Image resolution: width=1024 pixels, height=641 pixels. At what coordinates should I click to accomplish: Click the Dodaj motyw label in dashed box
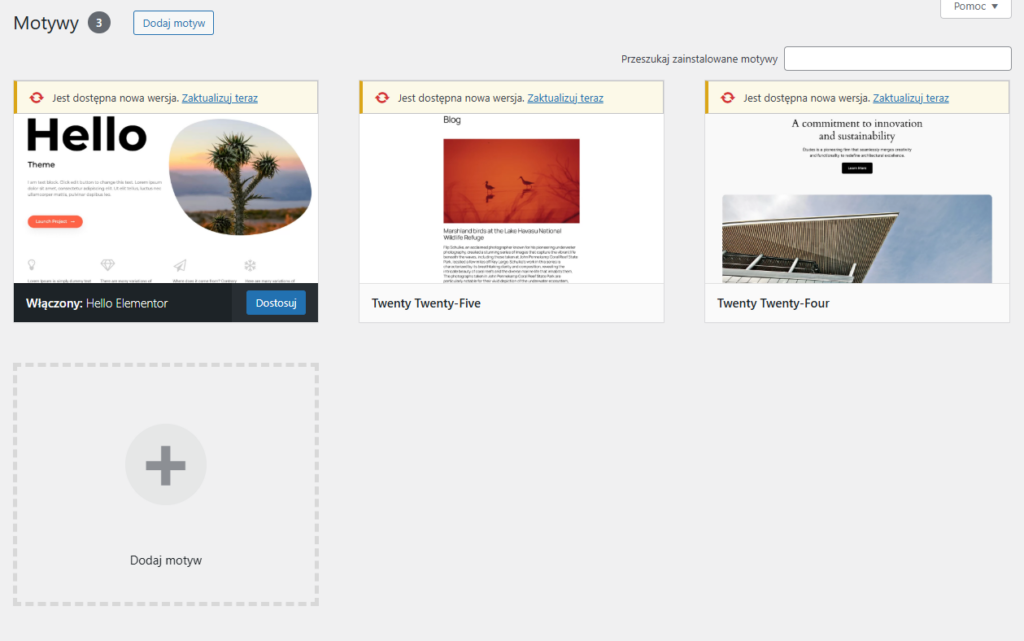(166, 560)
